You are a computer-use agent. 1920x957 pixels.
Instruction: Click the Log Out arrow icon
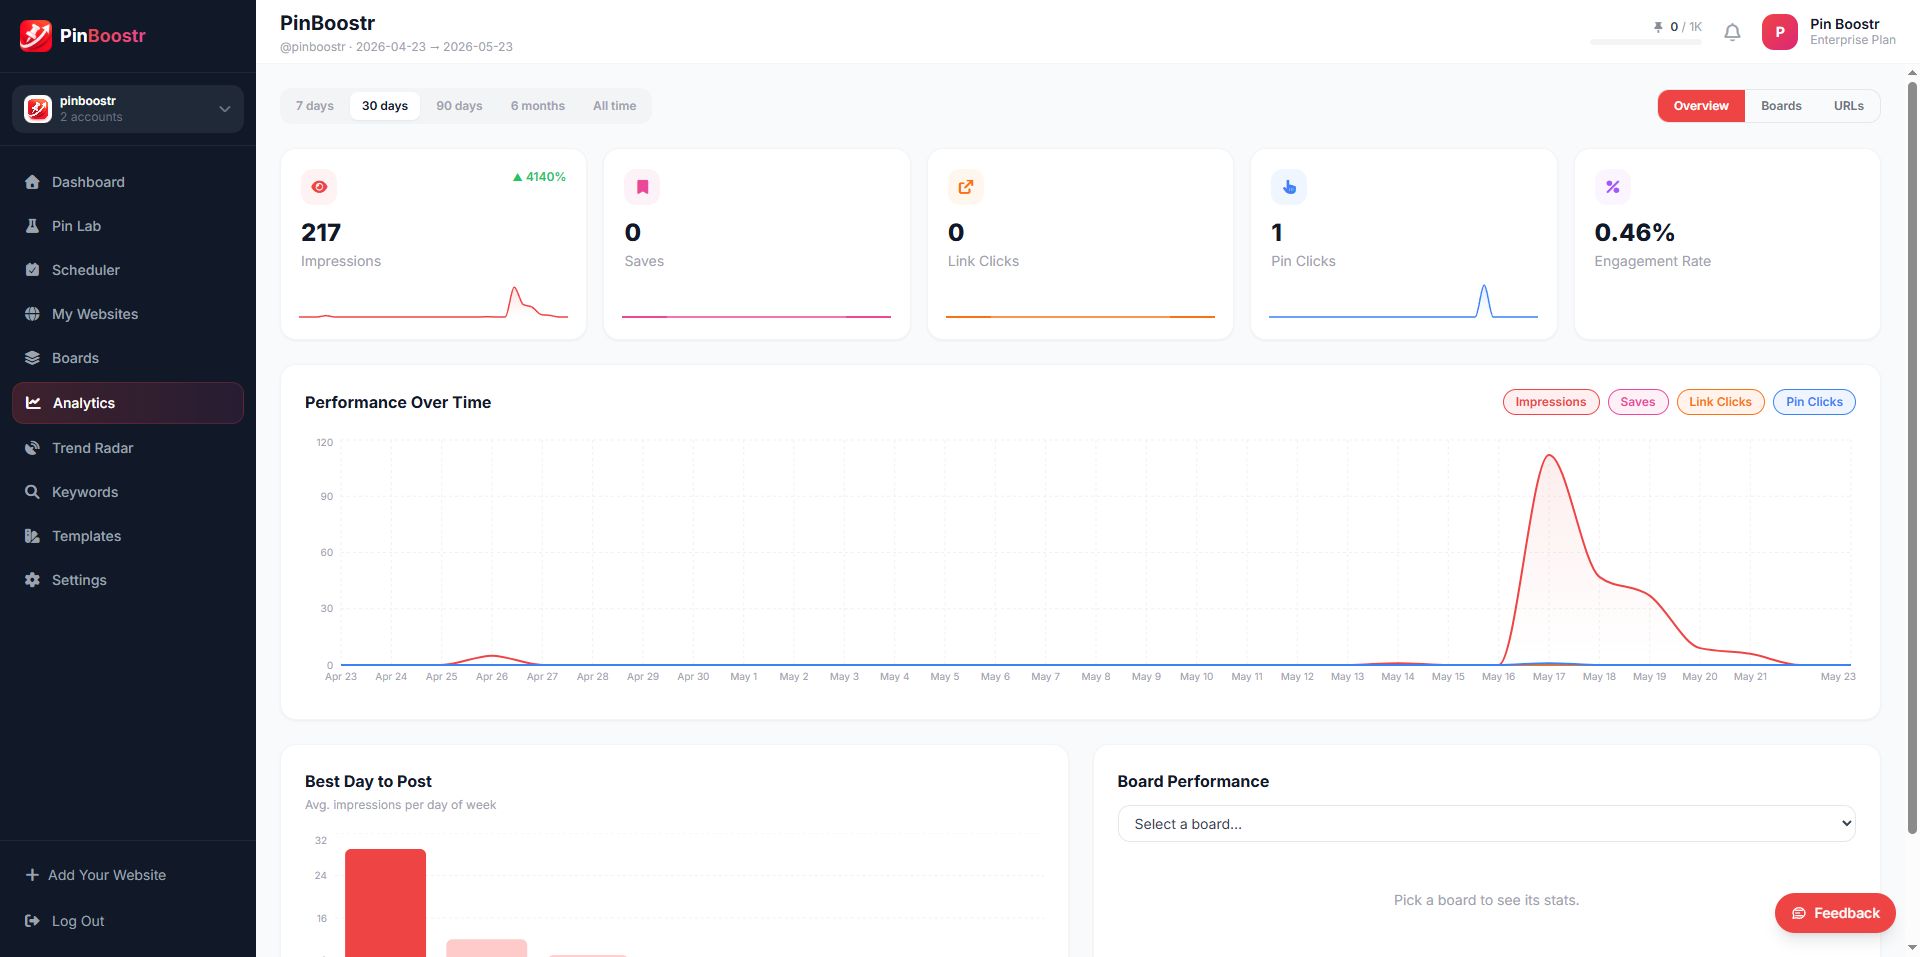32,921
